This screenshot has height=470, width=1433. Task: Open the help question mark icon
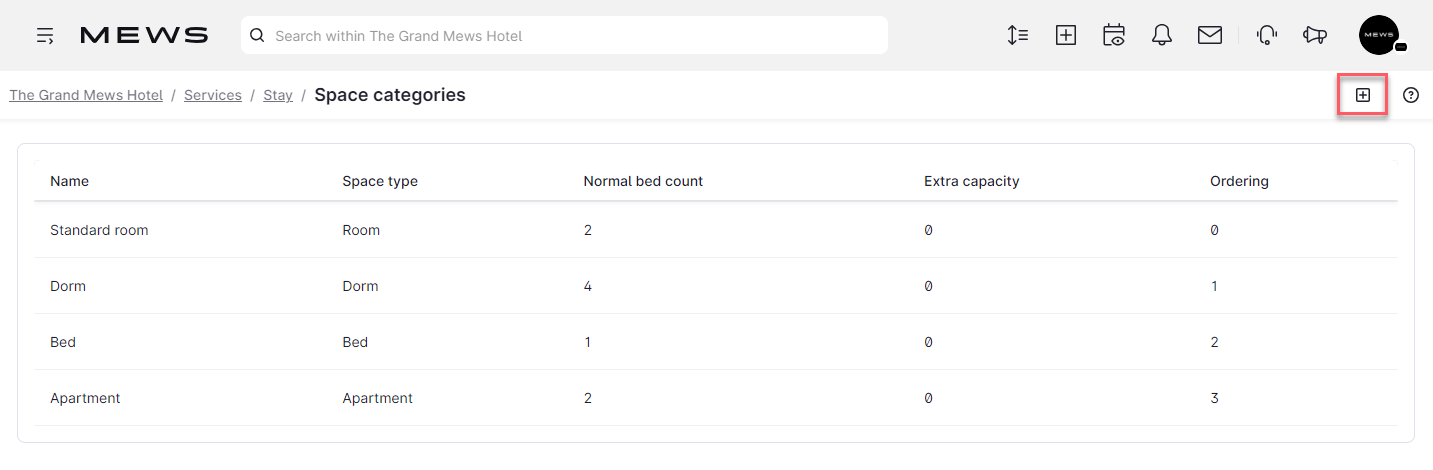1411,95
